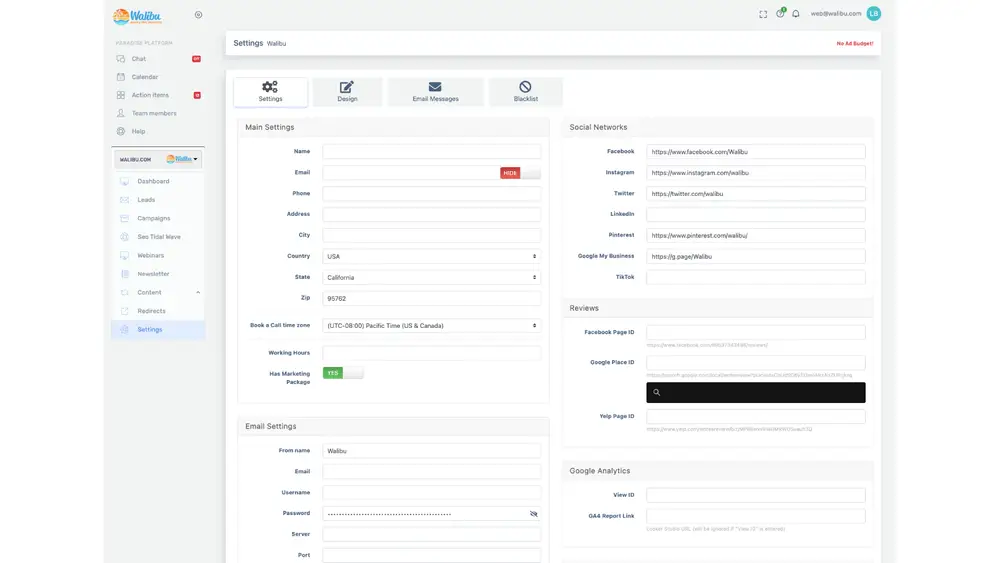Click the Address input field
The height and width of the screenshot is (563, 1000).
pyautogui.click(x=431, y=214)
